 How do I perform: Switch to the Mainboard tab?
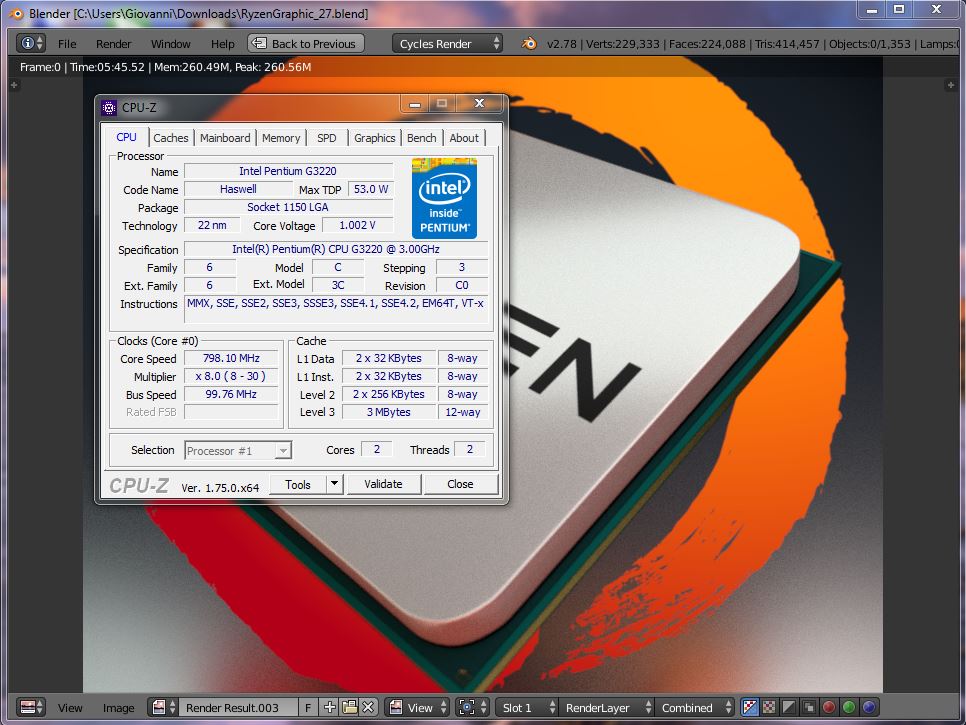[x=225, y=138]
